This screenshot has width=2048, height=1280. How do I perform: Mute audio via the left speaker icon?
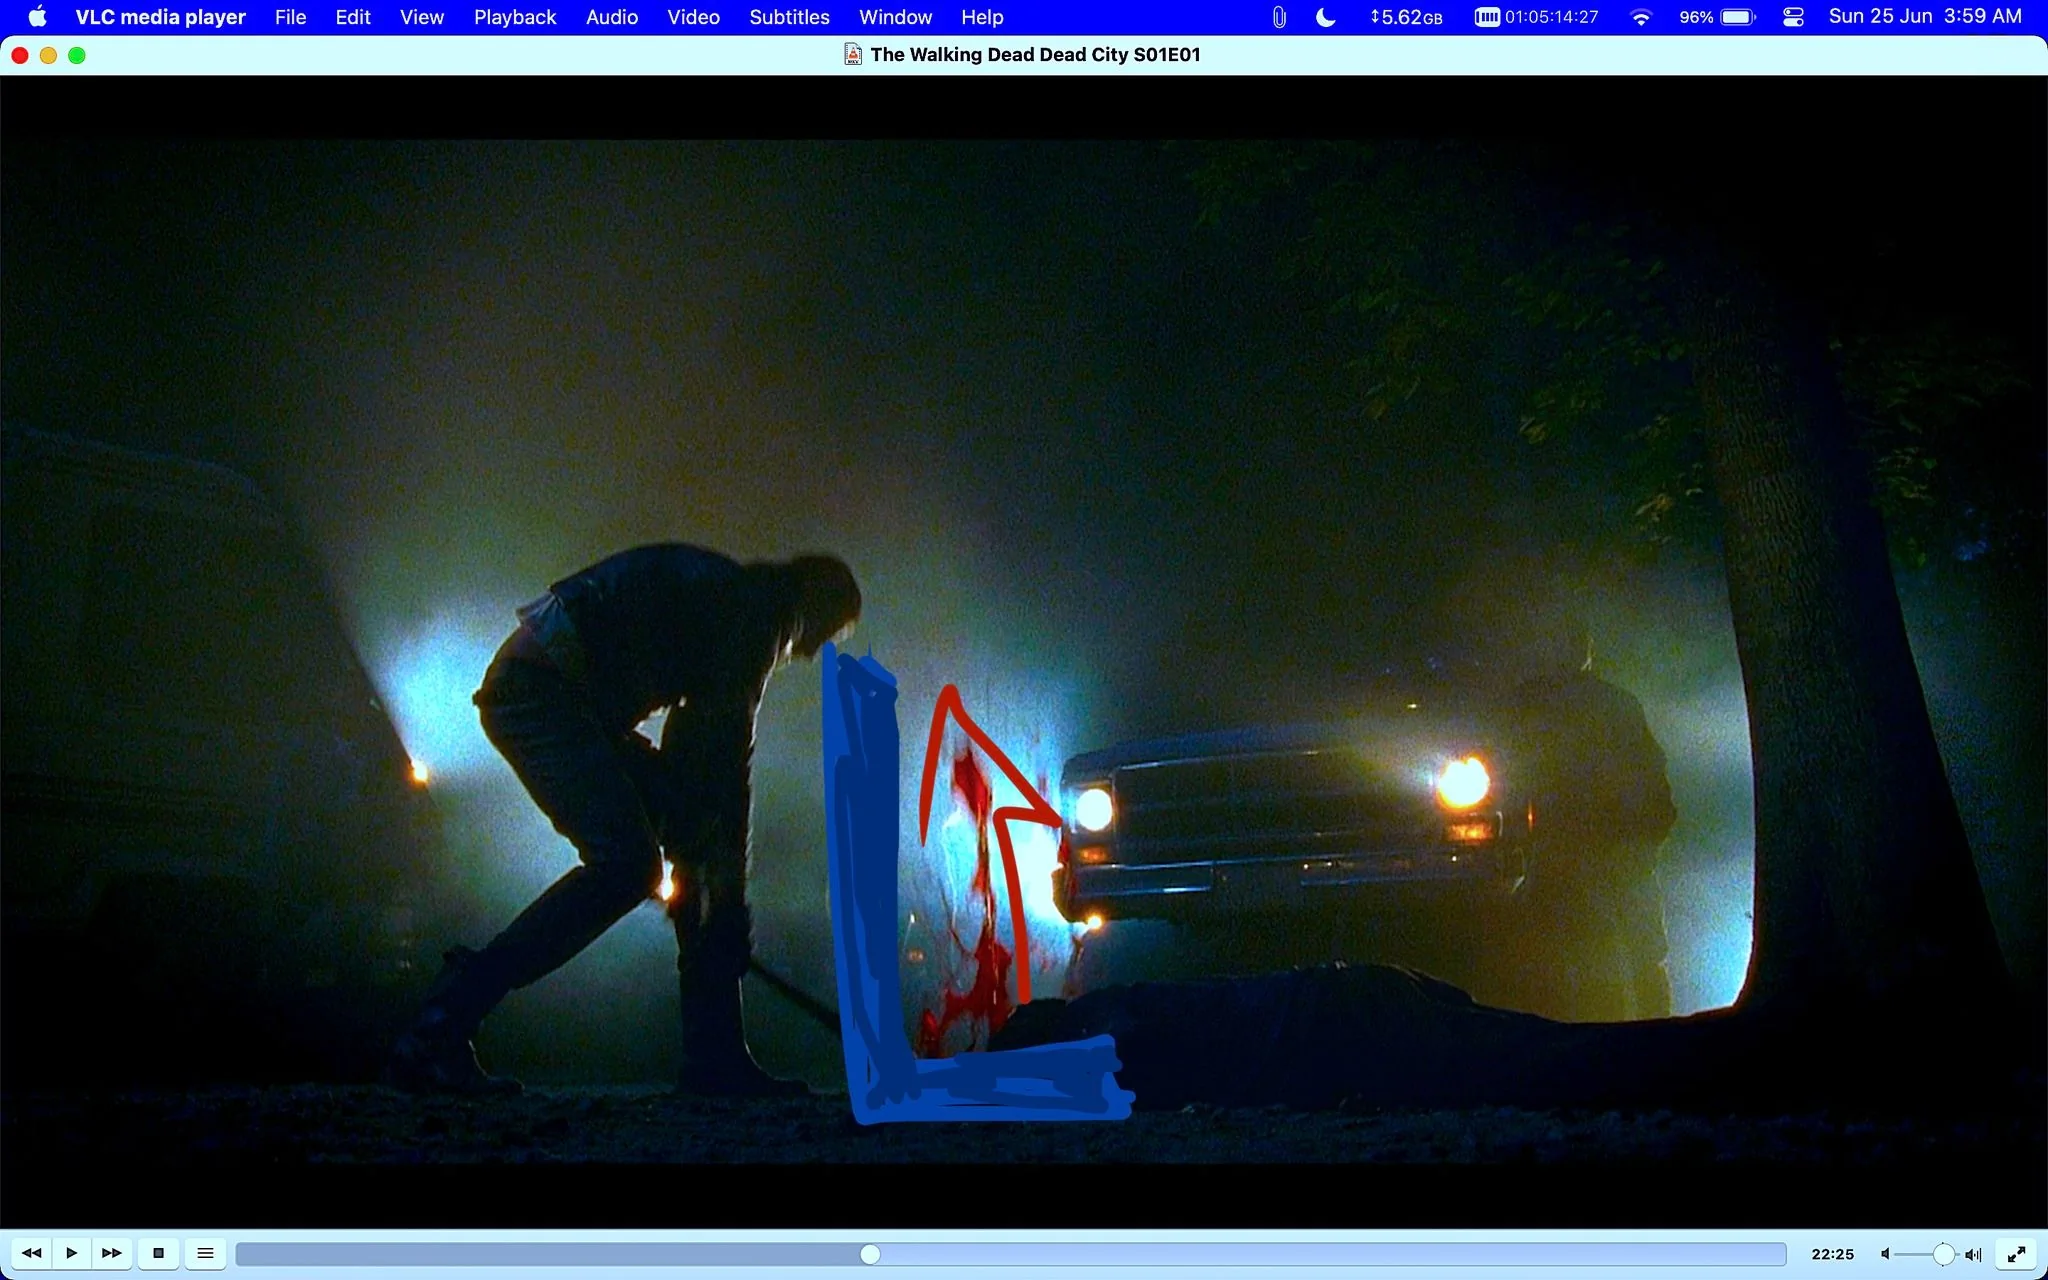pos(1885,1254)
